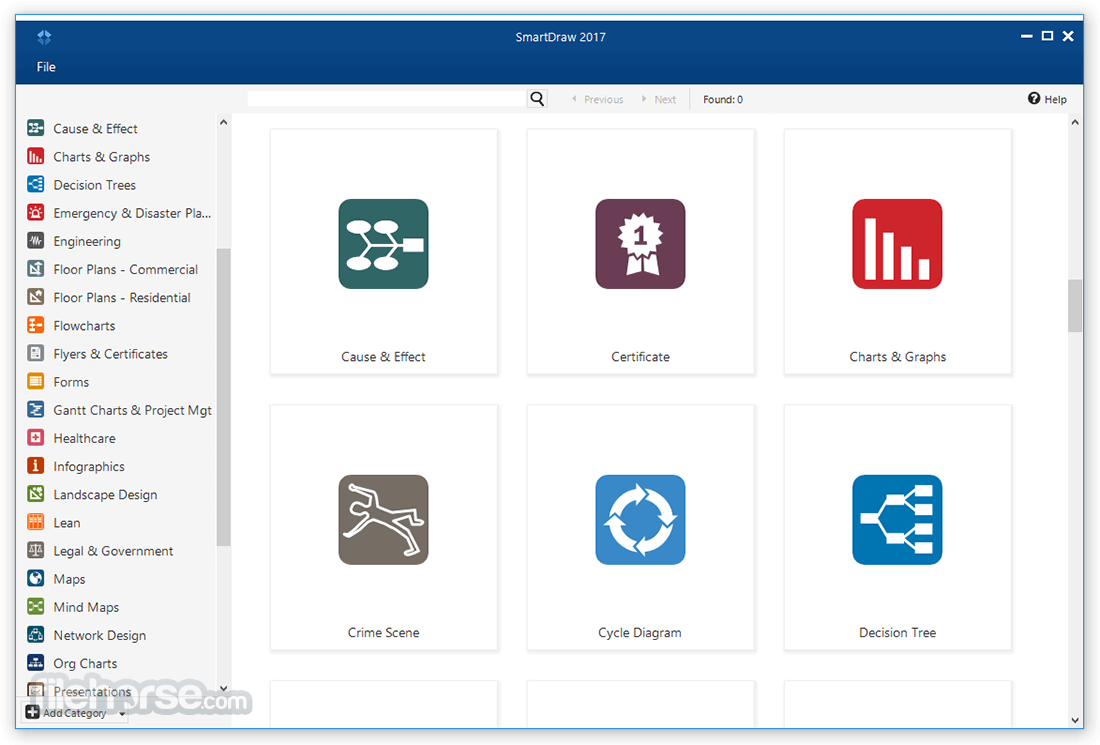
Task: Click inside the search input field
Action: tap(387, 99)
